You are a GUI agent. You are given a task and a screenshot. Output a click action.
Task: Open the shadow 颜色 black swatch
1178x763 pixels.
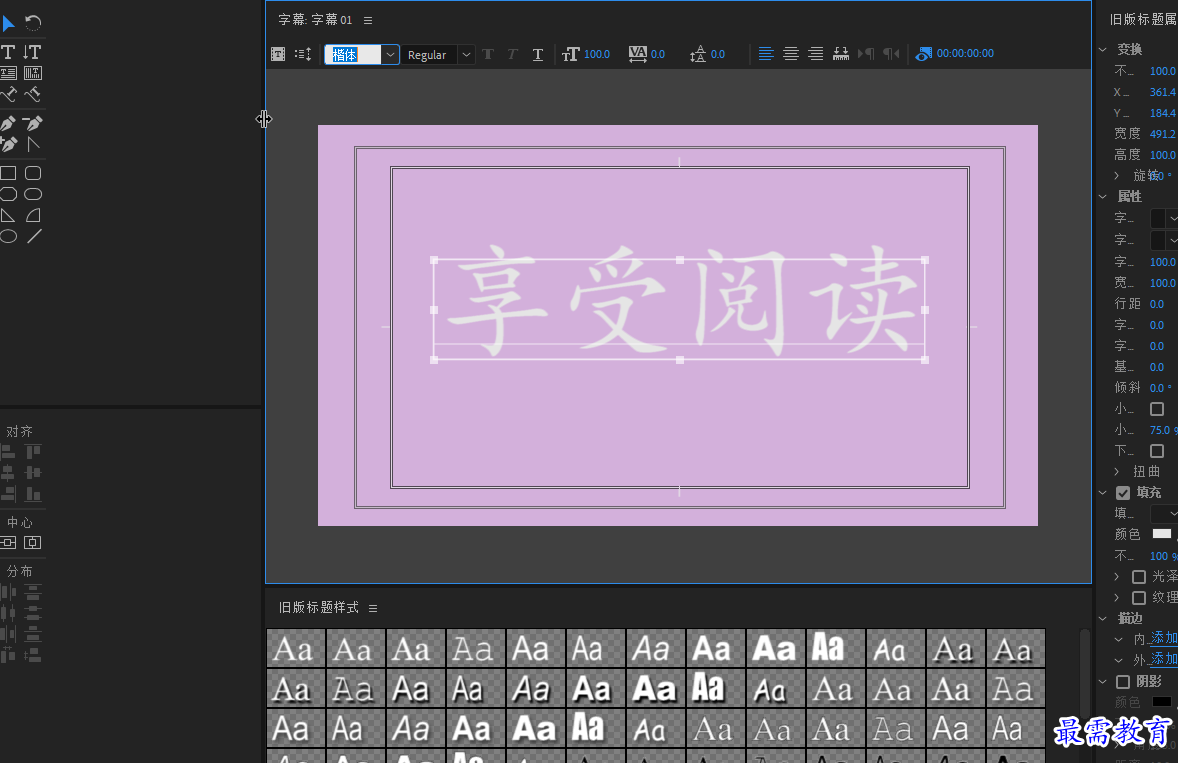tap(1161, 702)
